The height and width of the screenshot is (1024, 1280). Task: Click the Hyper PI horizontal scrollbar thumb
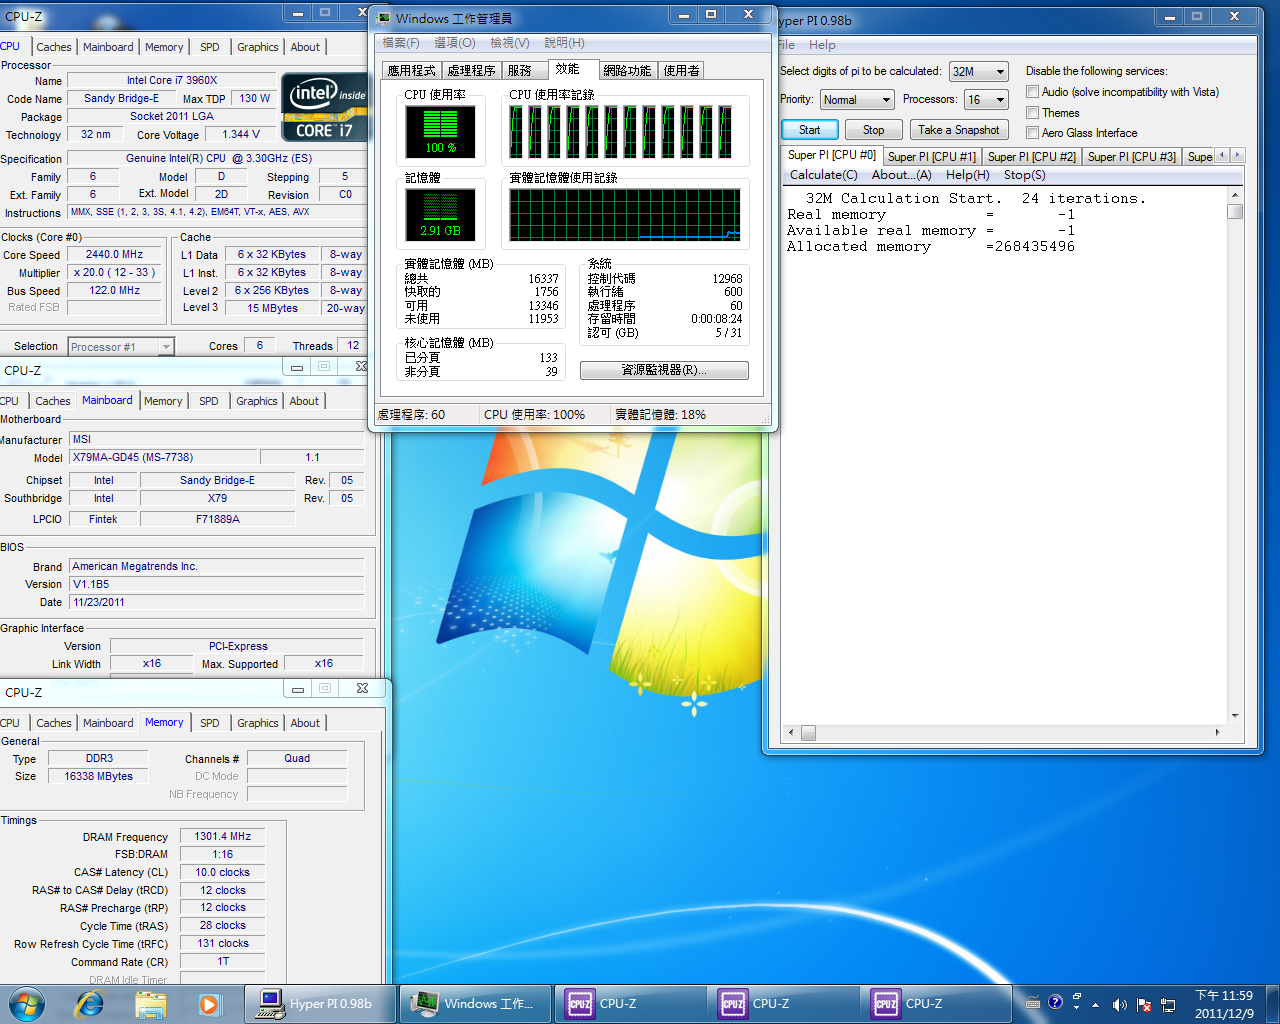click(808, 733)
